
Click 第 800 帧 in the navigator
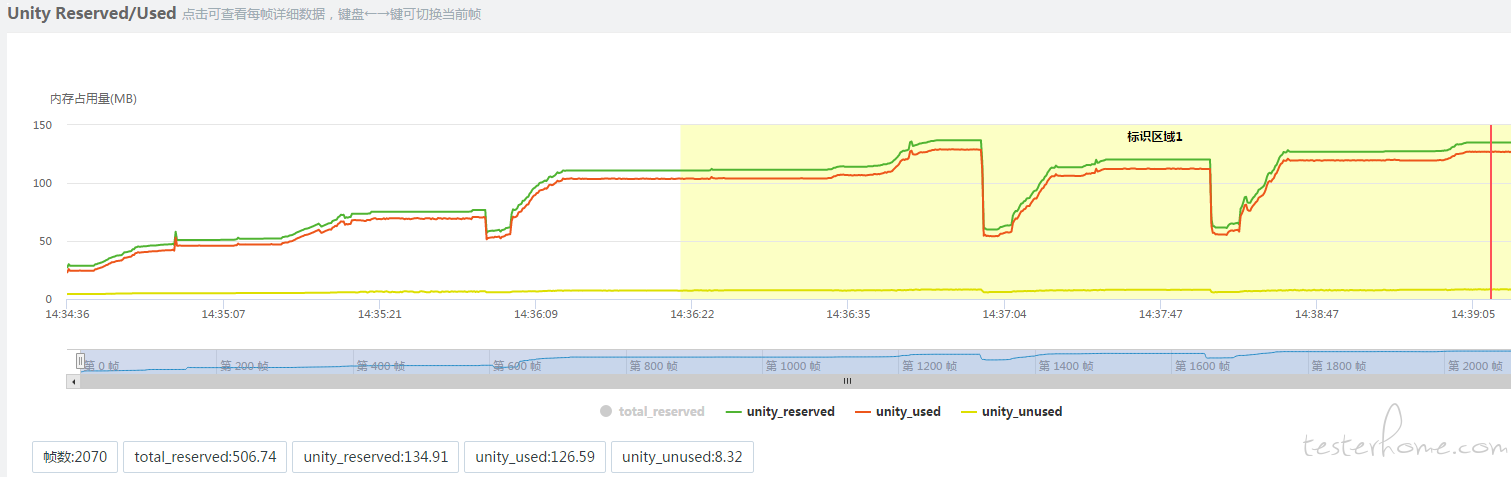click(x=654, y=366)
